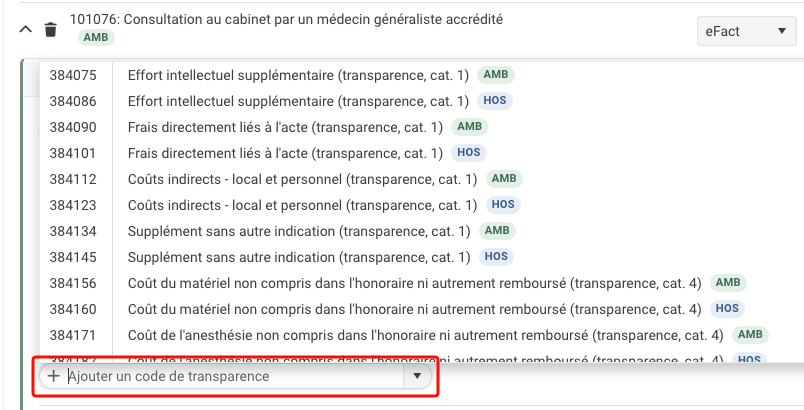This screenshot has height=410, width=804.
Task: Select code 384145 Supplément HOS option
Action: pyautogui.click(x=421, y=257)
